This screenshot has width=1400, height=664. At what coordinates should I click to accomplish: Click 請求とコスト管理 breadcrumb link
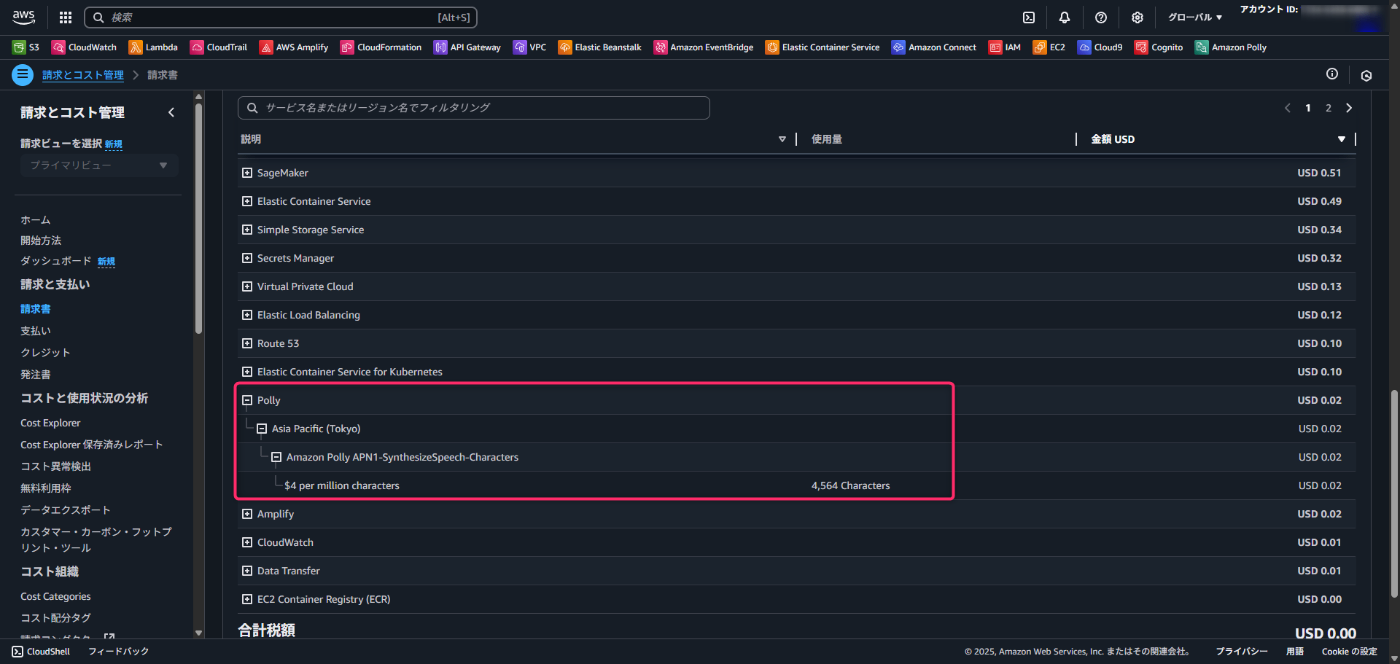[83, 75]
